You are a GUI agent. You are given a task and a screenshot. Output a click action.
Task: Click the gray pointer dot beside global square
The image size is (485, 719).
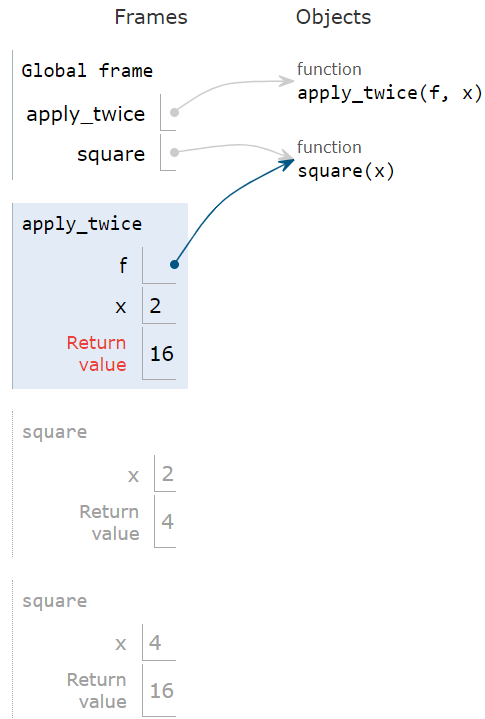[174, 152]
